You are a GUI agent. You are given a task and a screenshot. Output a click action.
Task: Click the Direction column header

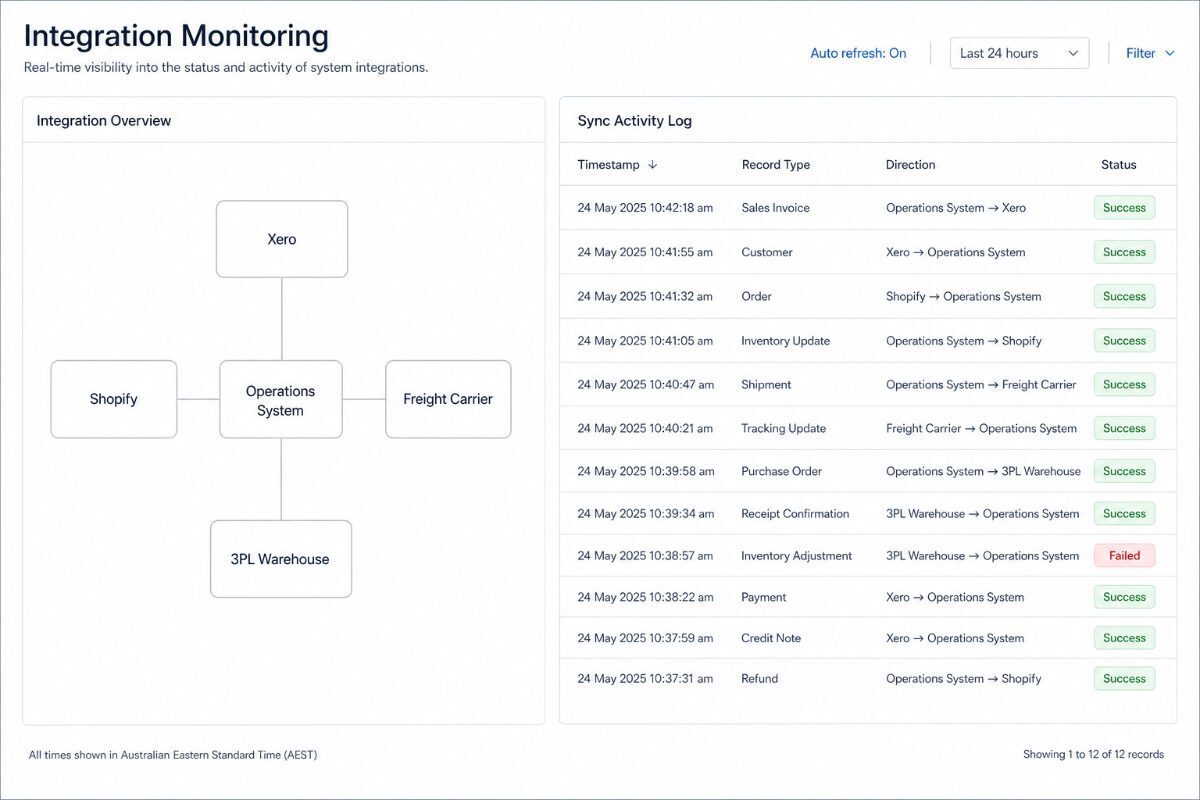point(911,165)
